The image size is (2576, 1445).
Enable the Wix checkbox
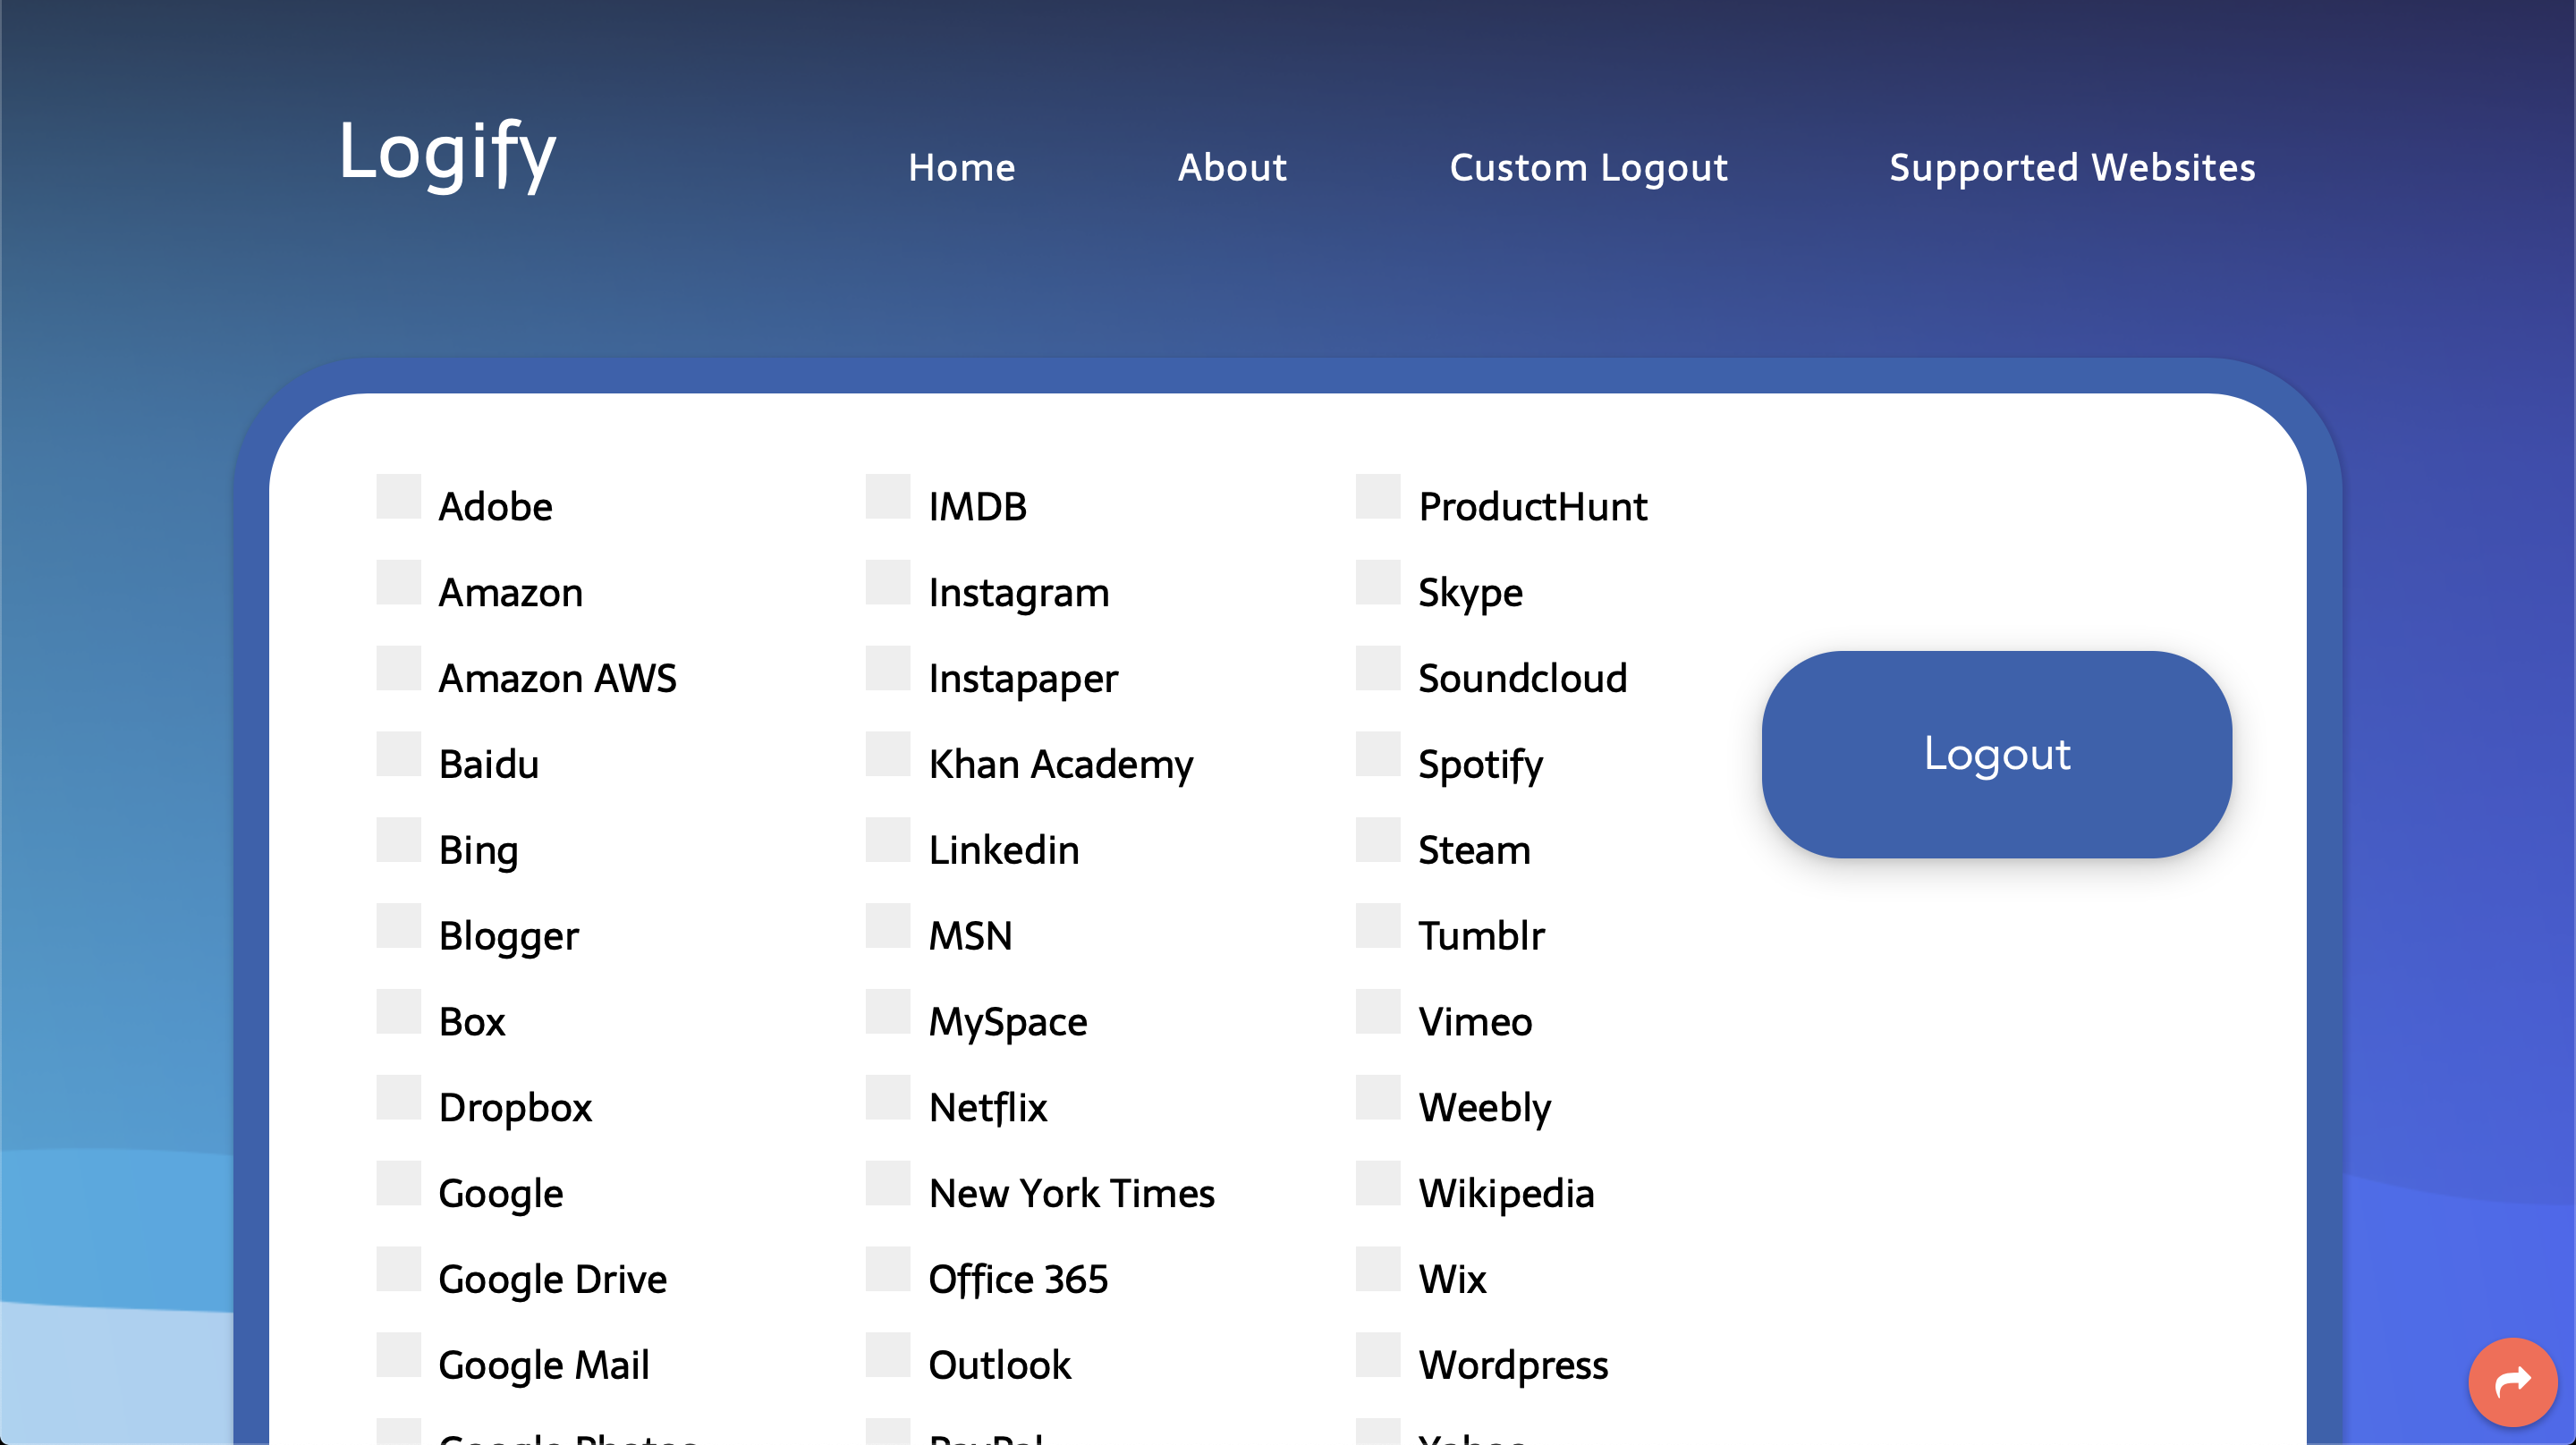click(x=1378, y=1270)
